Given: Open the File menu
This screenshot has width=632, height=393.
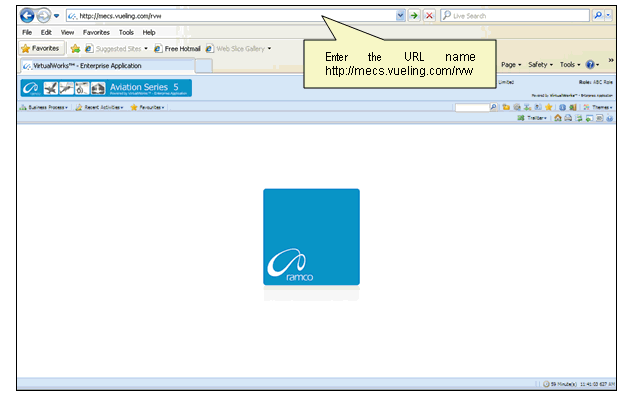Looking at the screenshot, I should [27, 32].
